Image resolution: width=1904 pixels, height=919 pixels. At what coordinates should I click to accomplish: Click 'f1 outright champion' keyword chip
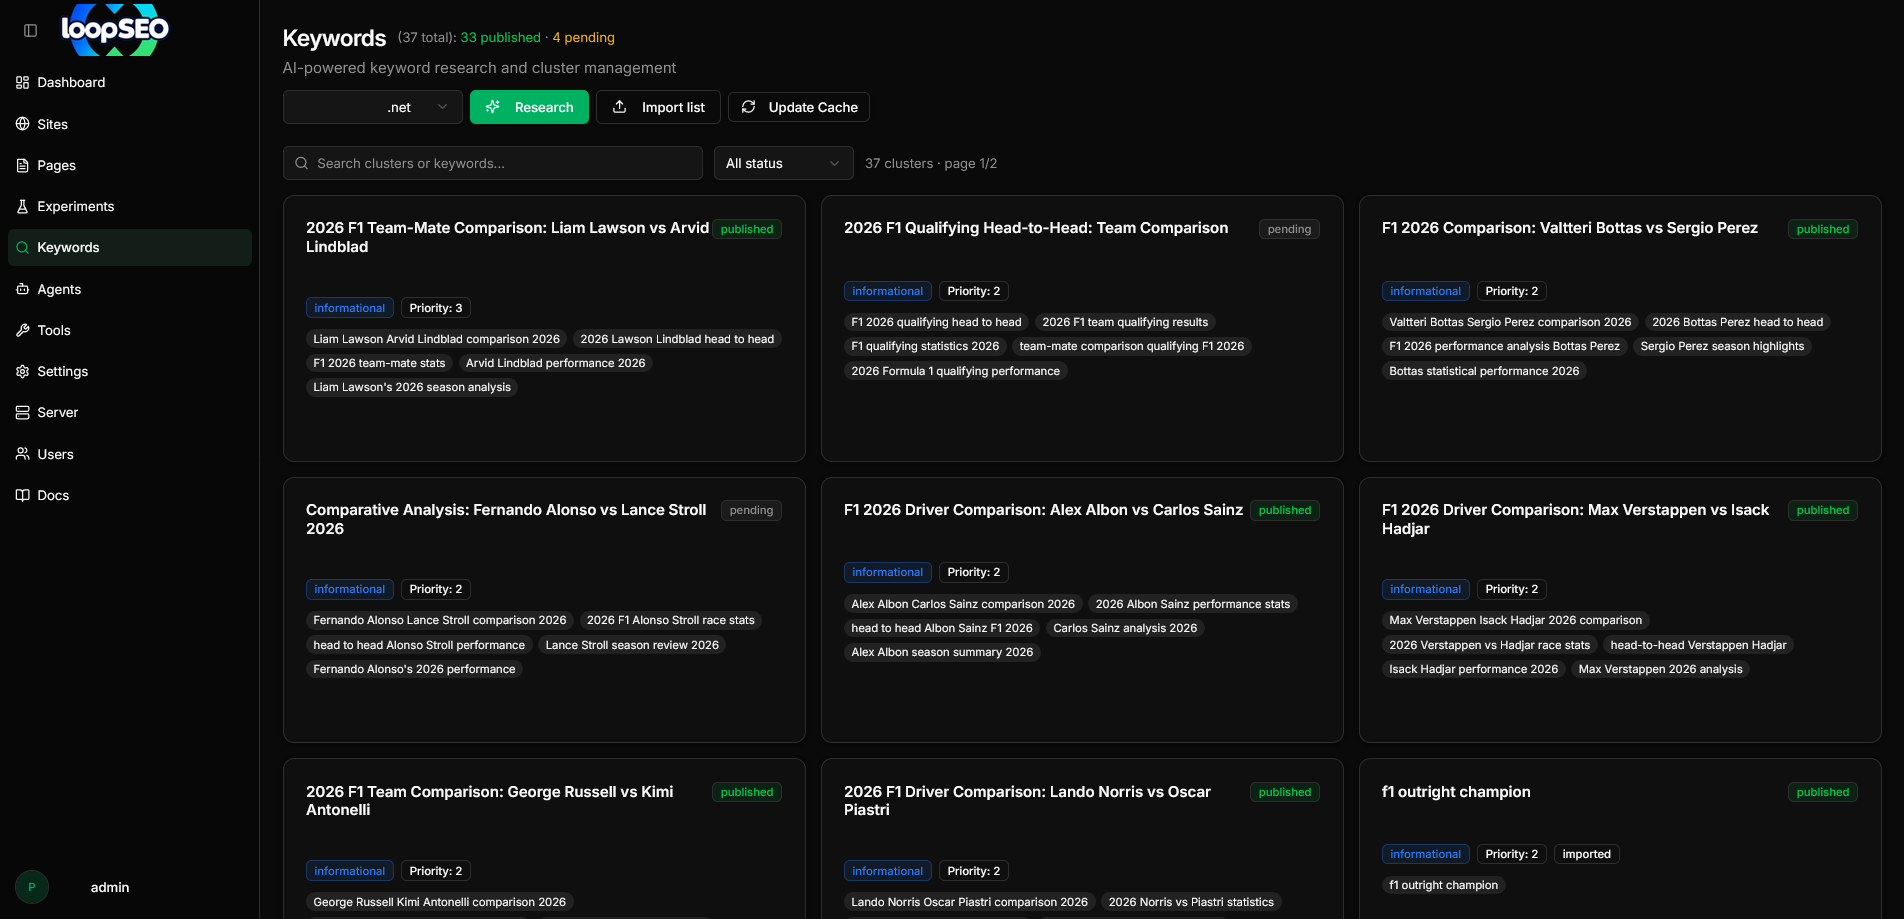pos(1443,885)
